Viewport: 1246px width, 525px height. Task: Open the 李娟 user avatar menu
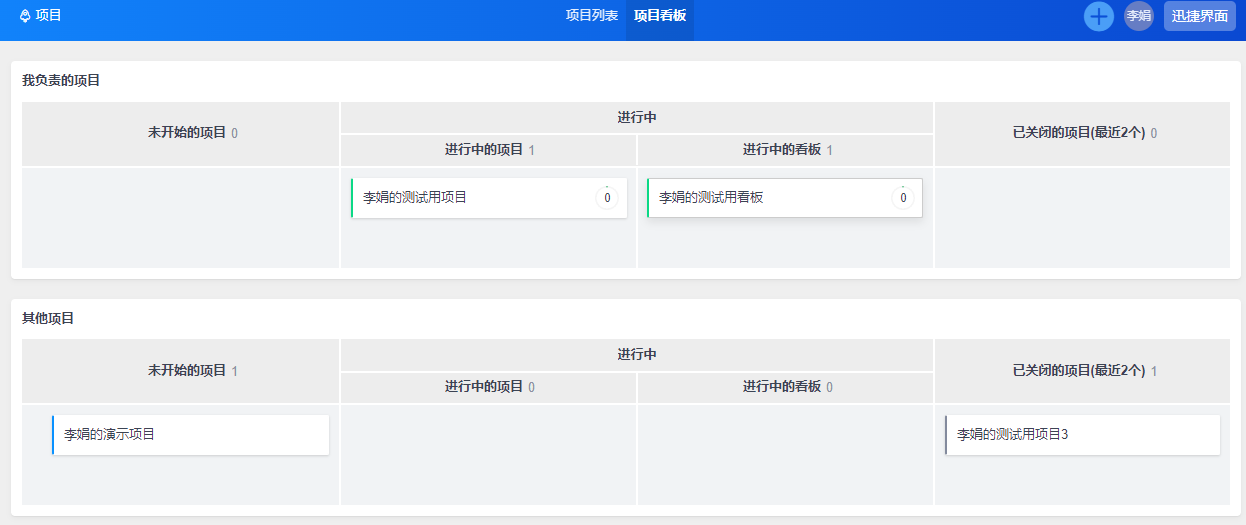point(1139,16)
